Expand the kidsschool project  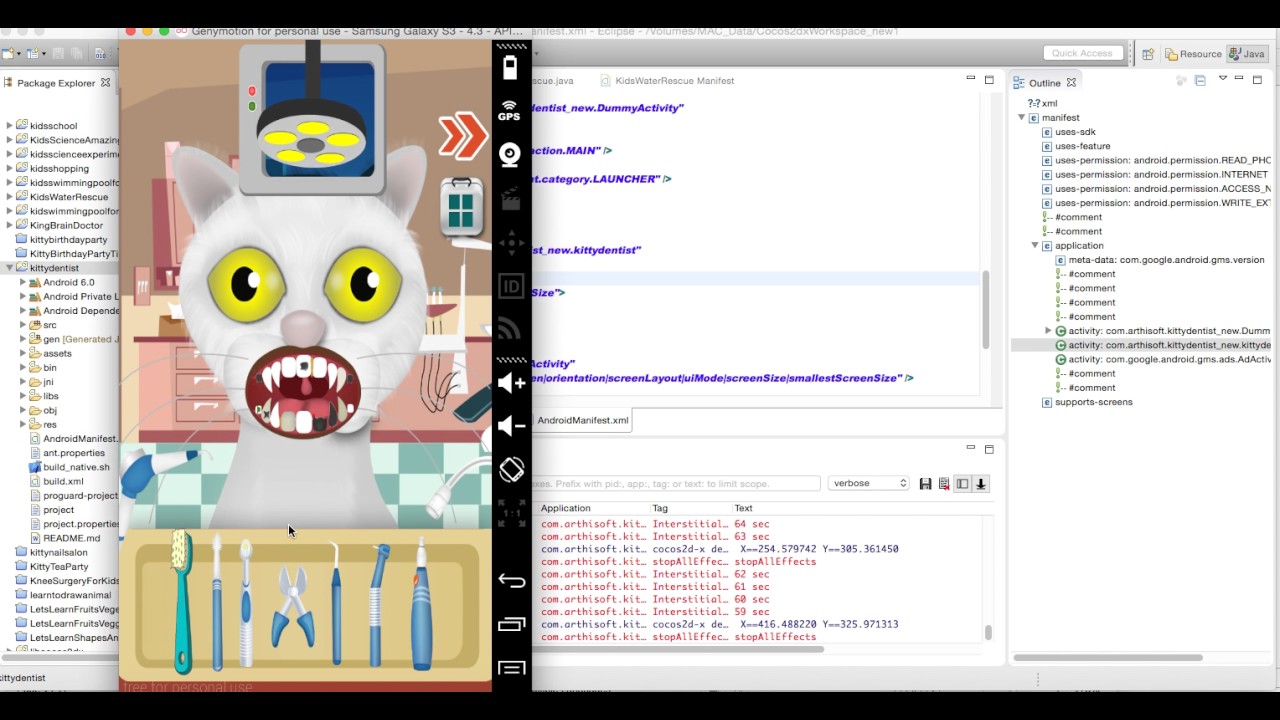tap(10, 126)
